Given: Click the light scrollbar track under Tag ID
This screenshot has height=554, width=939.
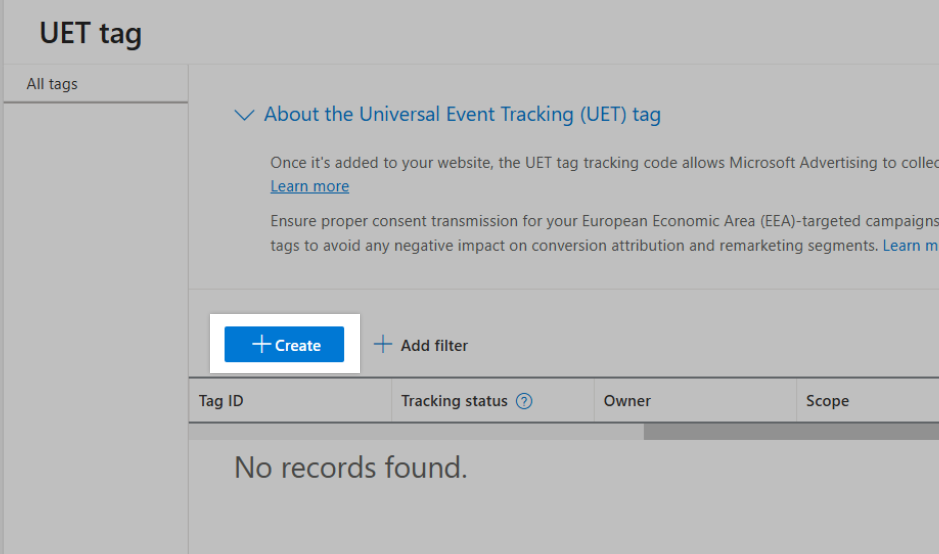Looking at the screenshot, I should click(x=416, y=432).
